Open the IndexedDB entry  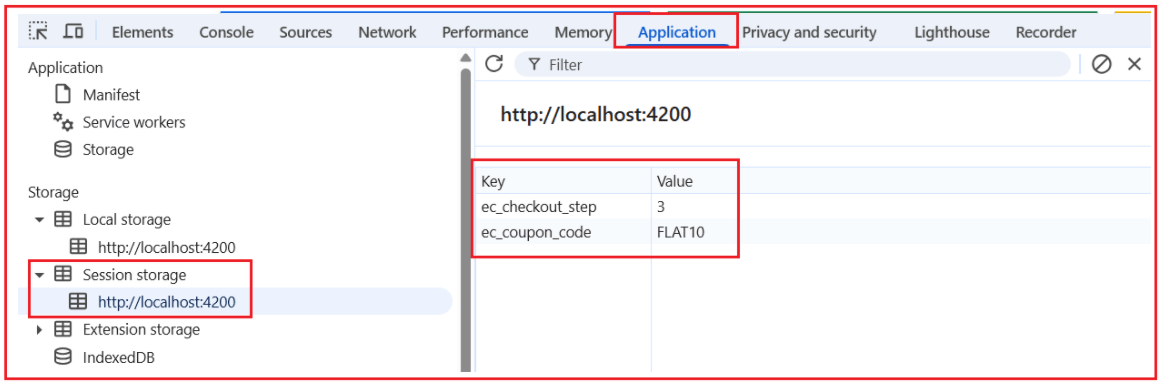[119, 358]
